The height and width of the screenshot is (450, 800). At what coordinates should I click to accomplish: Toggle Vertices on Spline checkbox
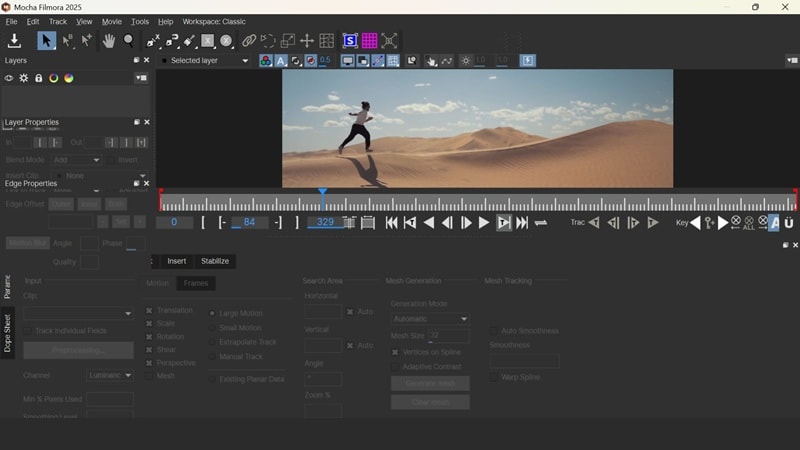pyautogui.click(x=395, y=352)
